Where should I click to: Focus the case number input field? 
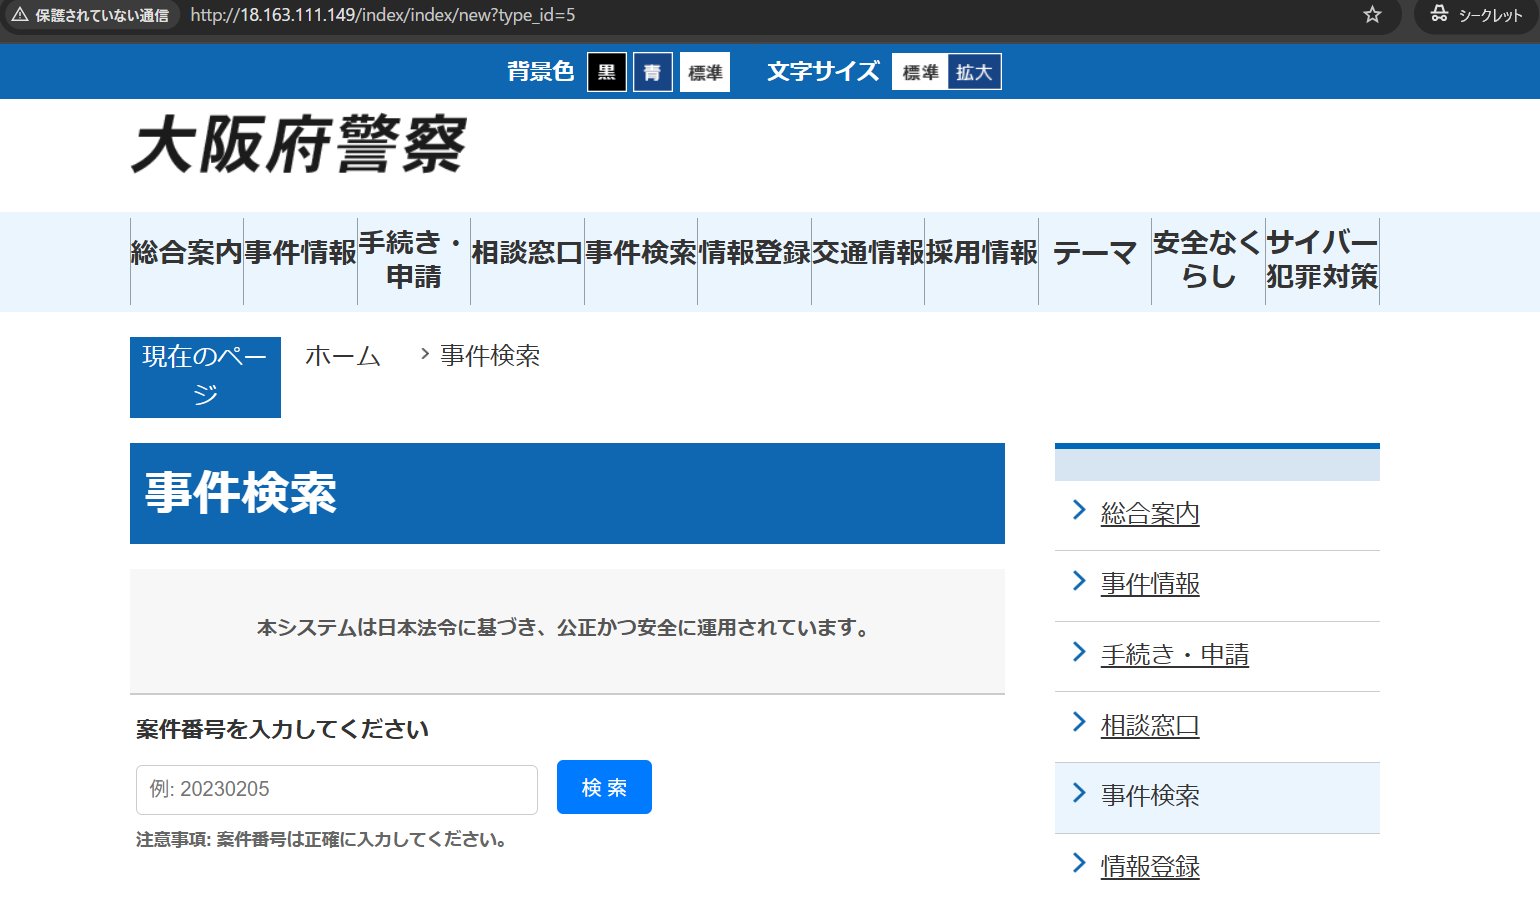(x=337, y=790)
